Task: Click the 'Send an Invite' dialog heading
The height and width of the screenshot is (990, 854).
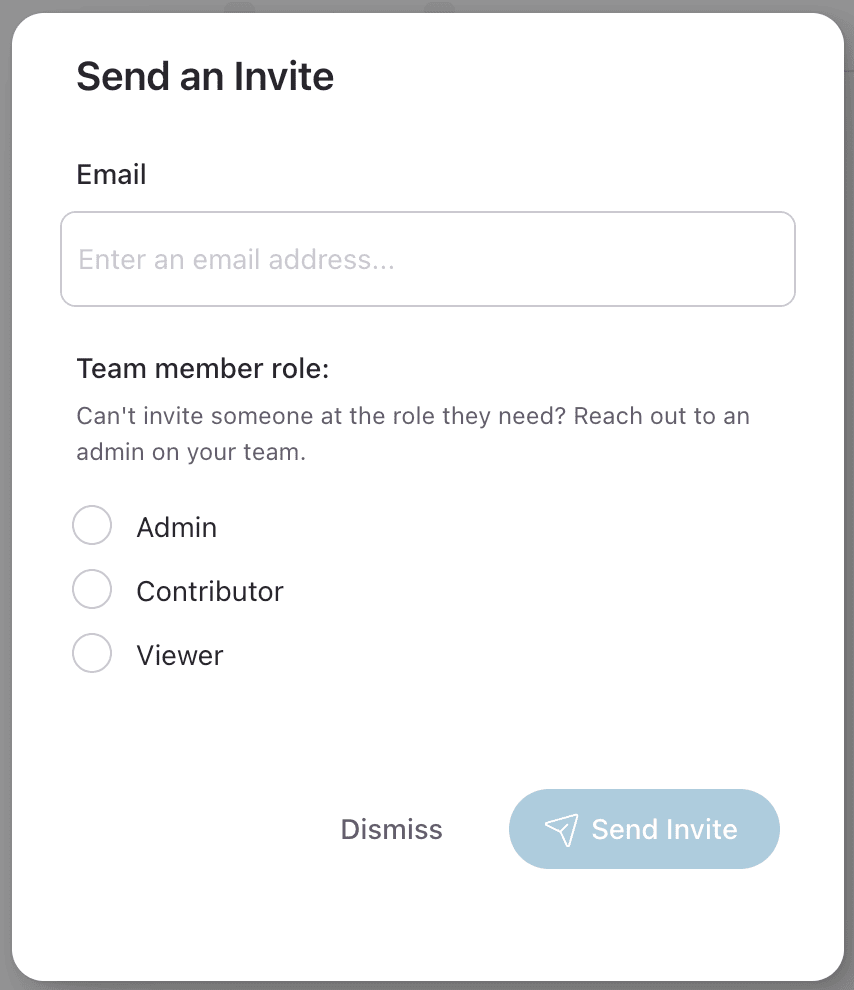Action: coord(205,76)
